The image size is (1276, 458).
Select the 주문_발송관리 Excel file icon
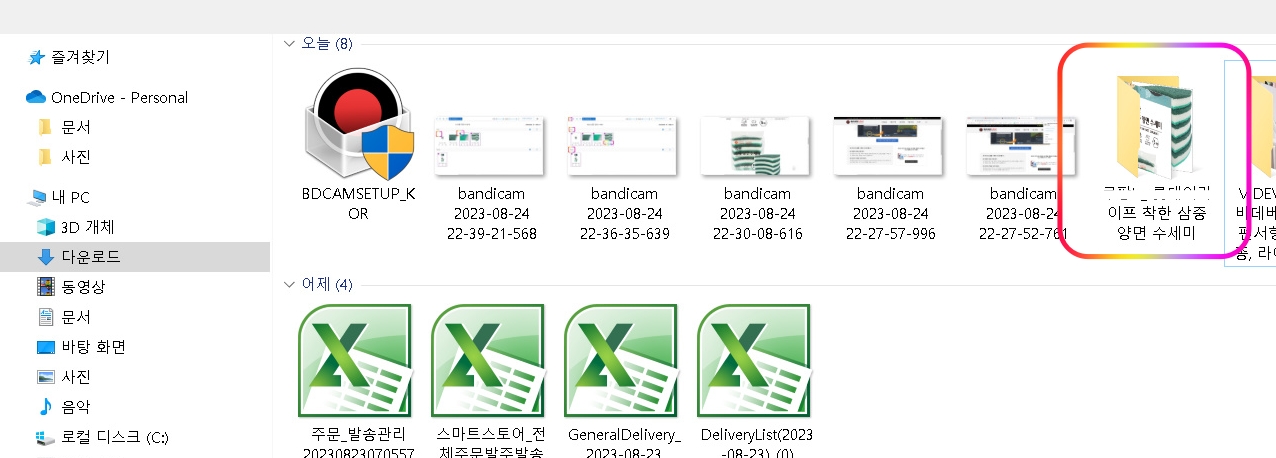(x=357, y=360)
